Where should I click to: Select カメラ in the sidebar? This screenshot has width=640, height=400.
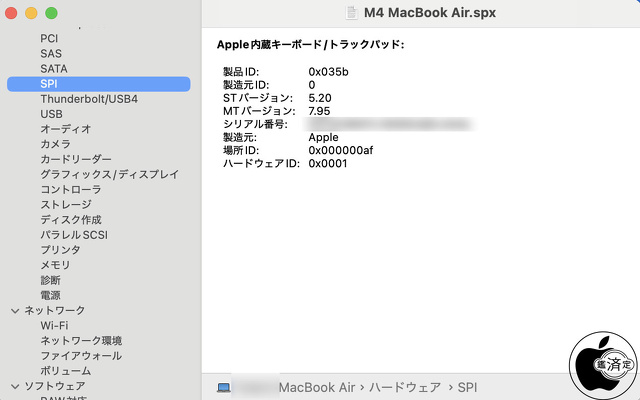pyautogui.click(x=56, y=144)
